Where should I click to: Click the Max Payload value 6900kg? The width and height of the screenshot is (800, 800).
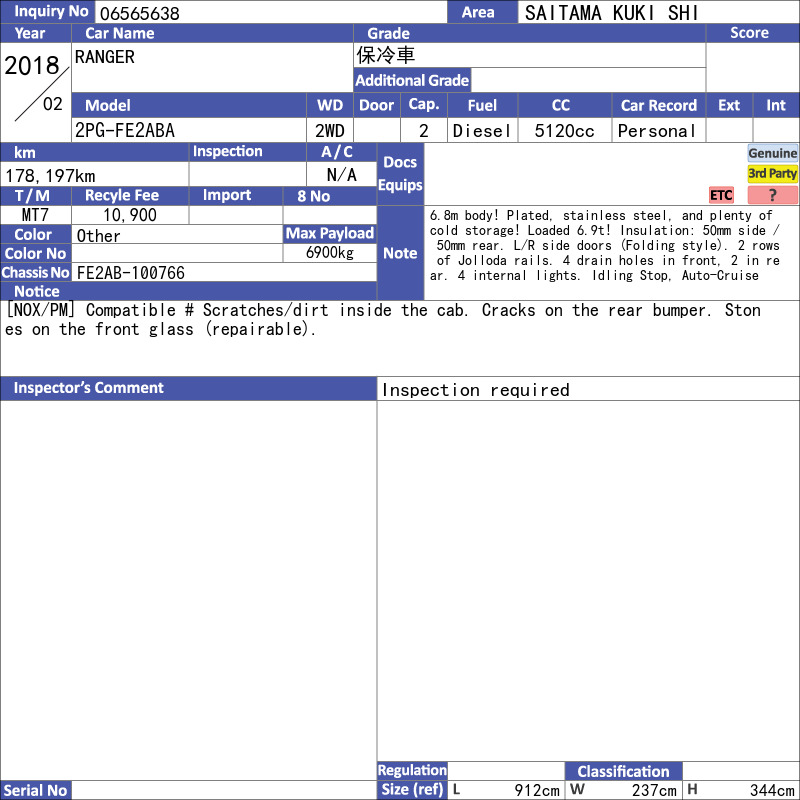[330, 253]
